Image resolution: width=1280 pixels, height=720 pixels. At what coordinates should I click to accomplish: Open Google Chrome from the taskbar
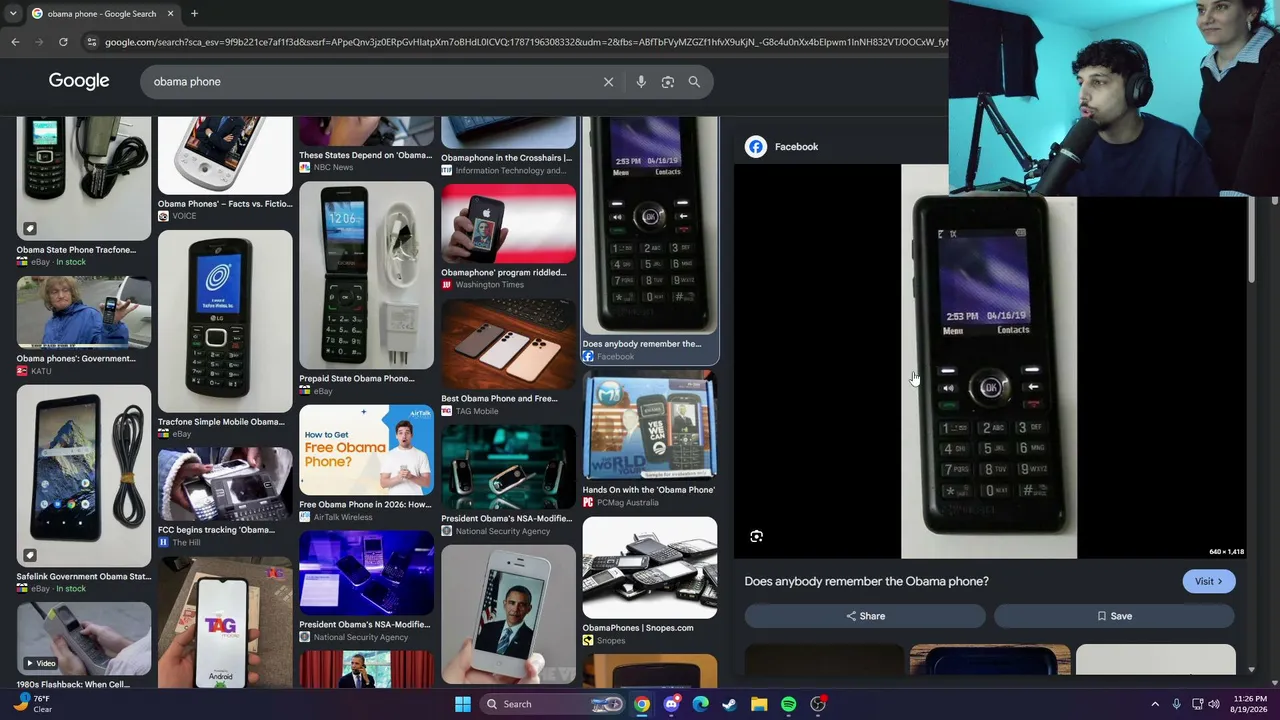click(x=642, y=704)
